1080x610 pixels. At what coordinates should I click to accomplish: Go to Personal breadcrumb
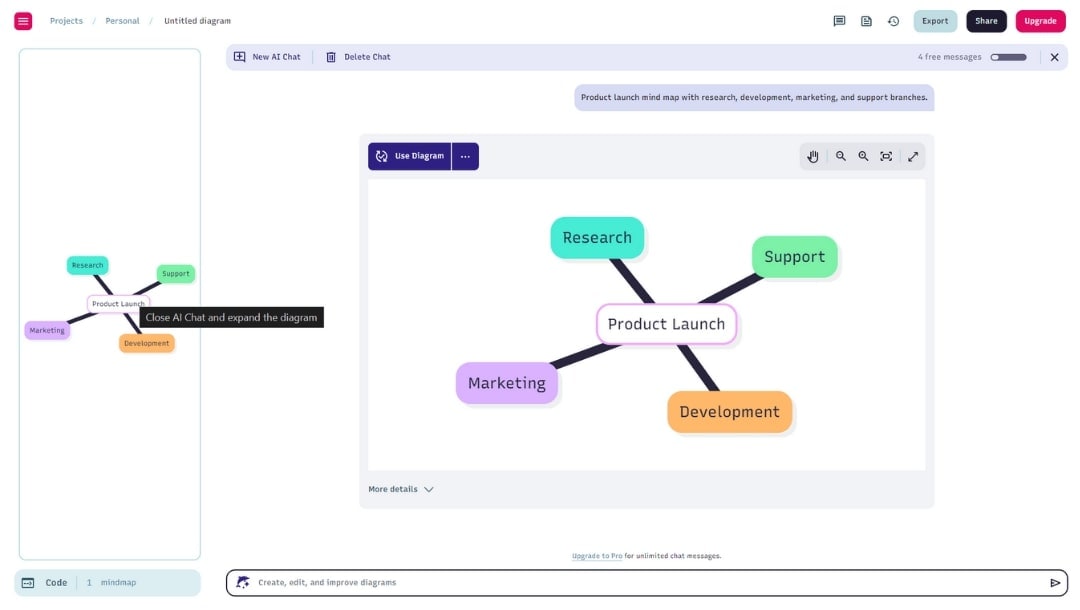(122, 21)
